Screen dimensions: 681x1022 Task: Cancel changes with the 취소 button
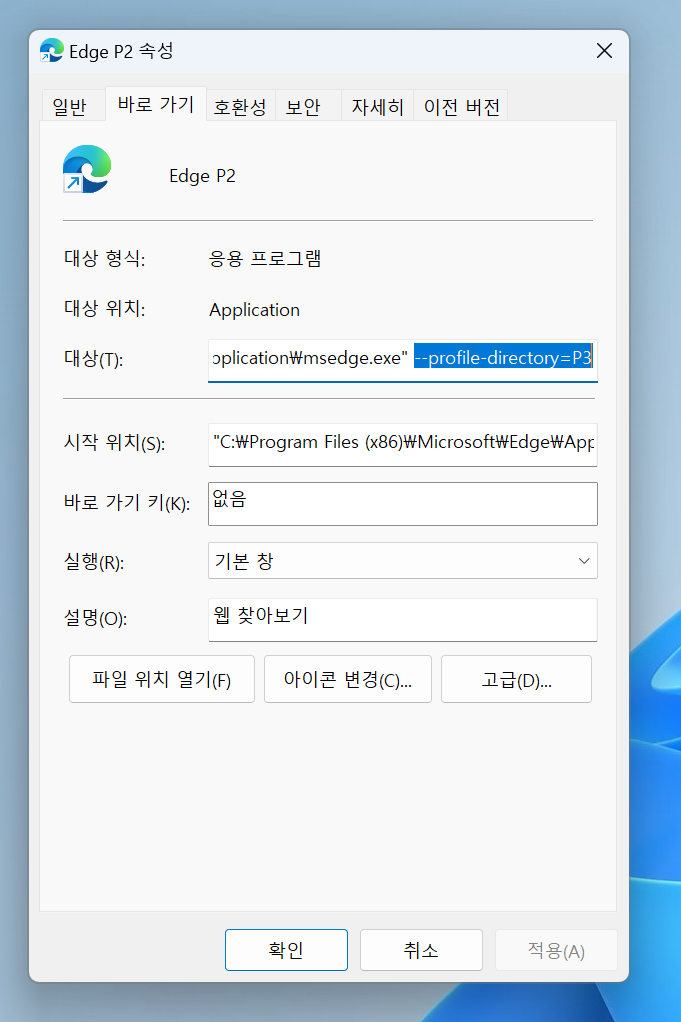[421, 950]
